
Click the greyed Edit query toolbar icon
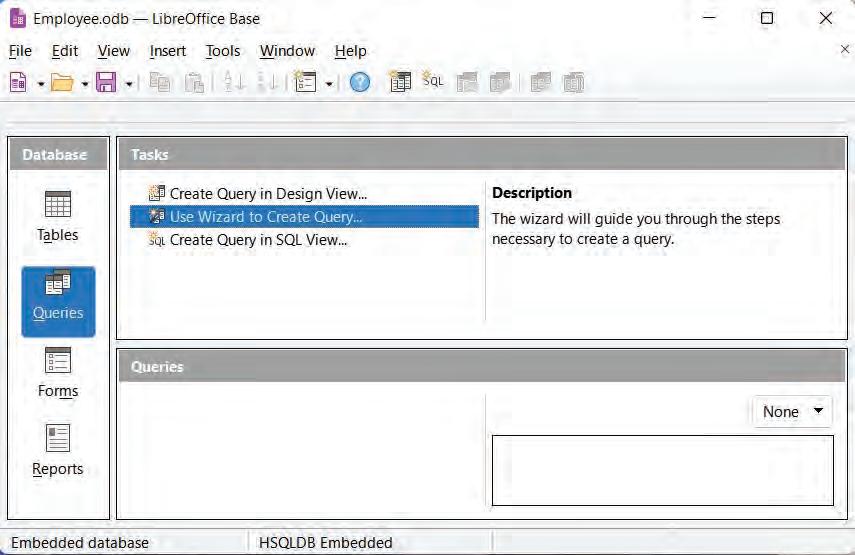coord(500,83)
